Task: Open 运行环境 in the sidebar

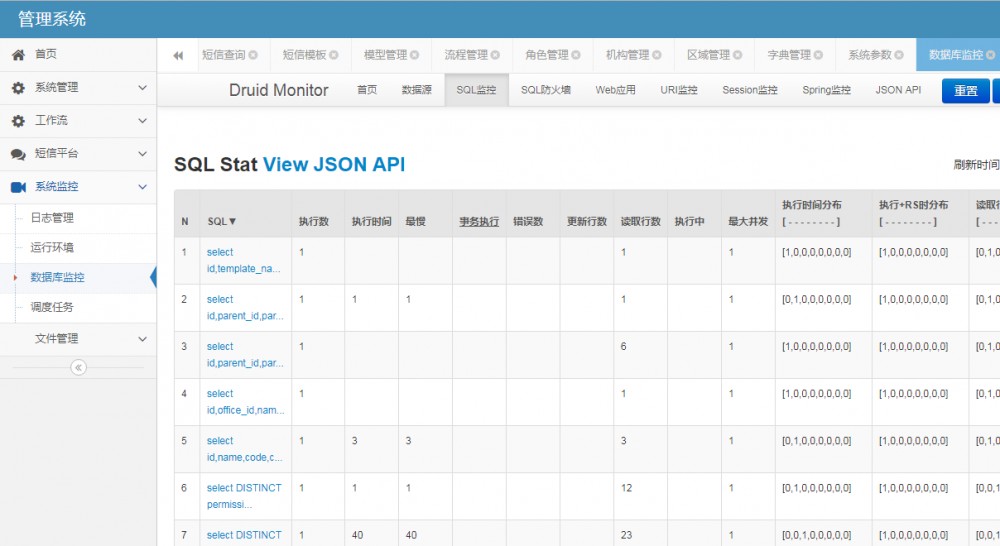Action: coord(52,247)
